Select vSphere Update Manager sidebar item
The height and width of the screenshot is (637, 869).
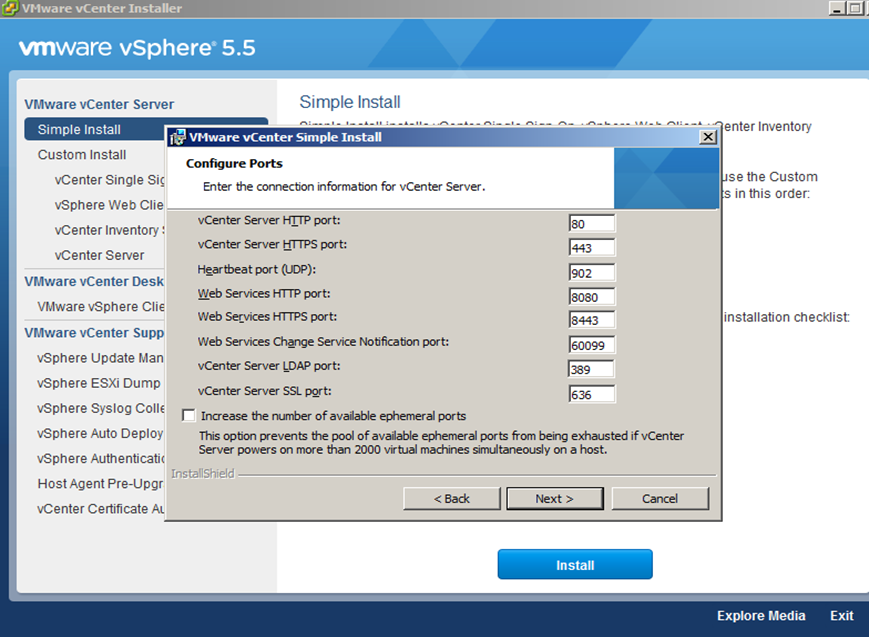click(100, 358)
